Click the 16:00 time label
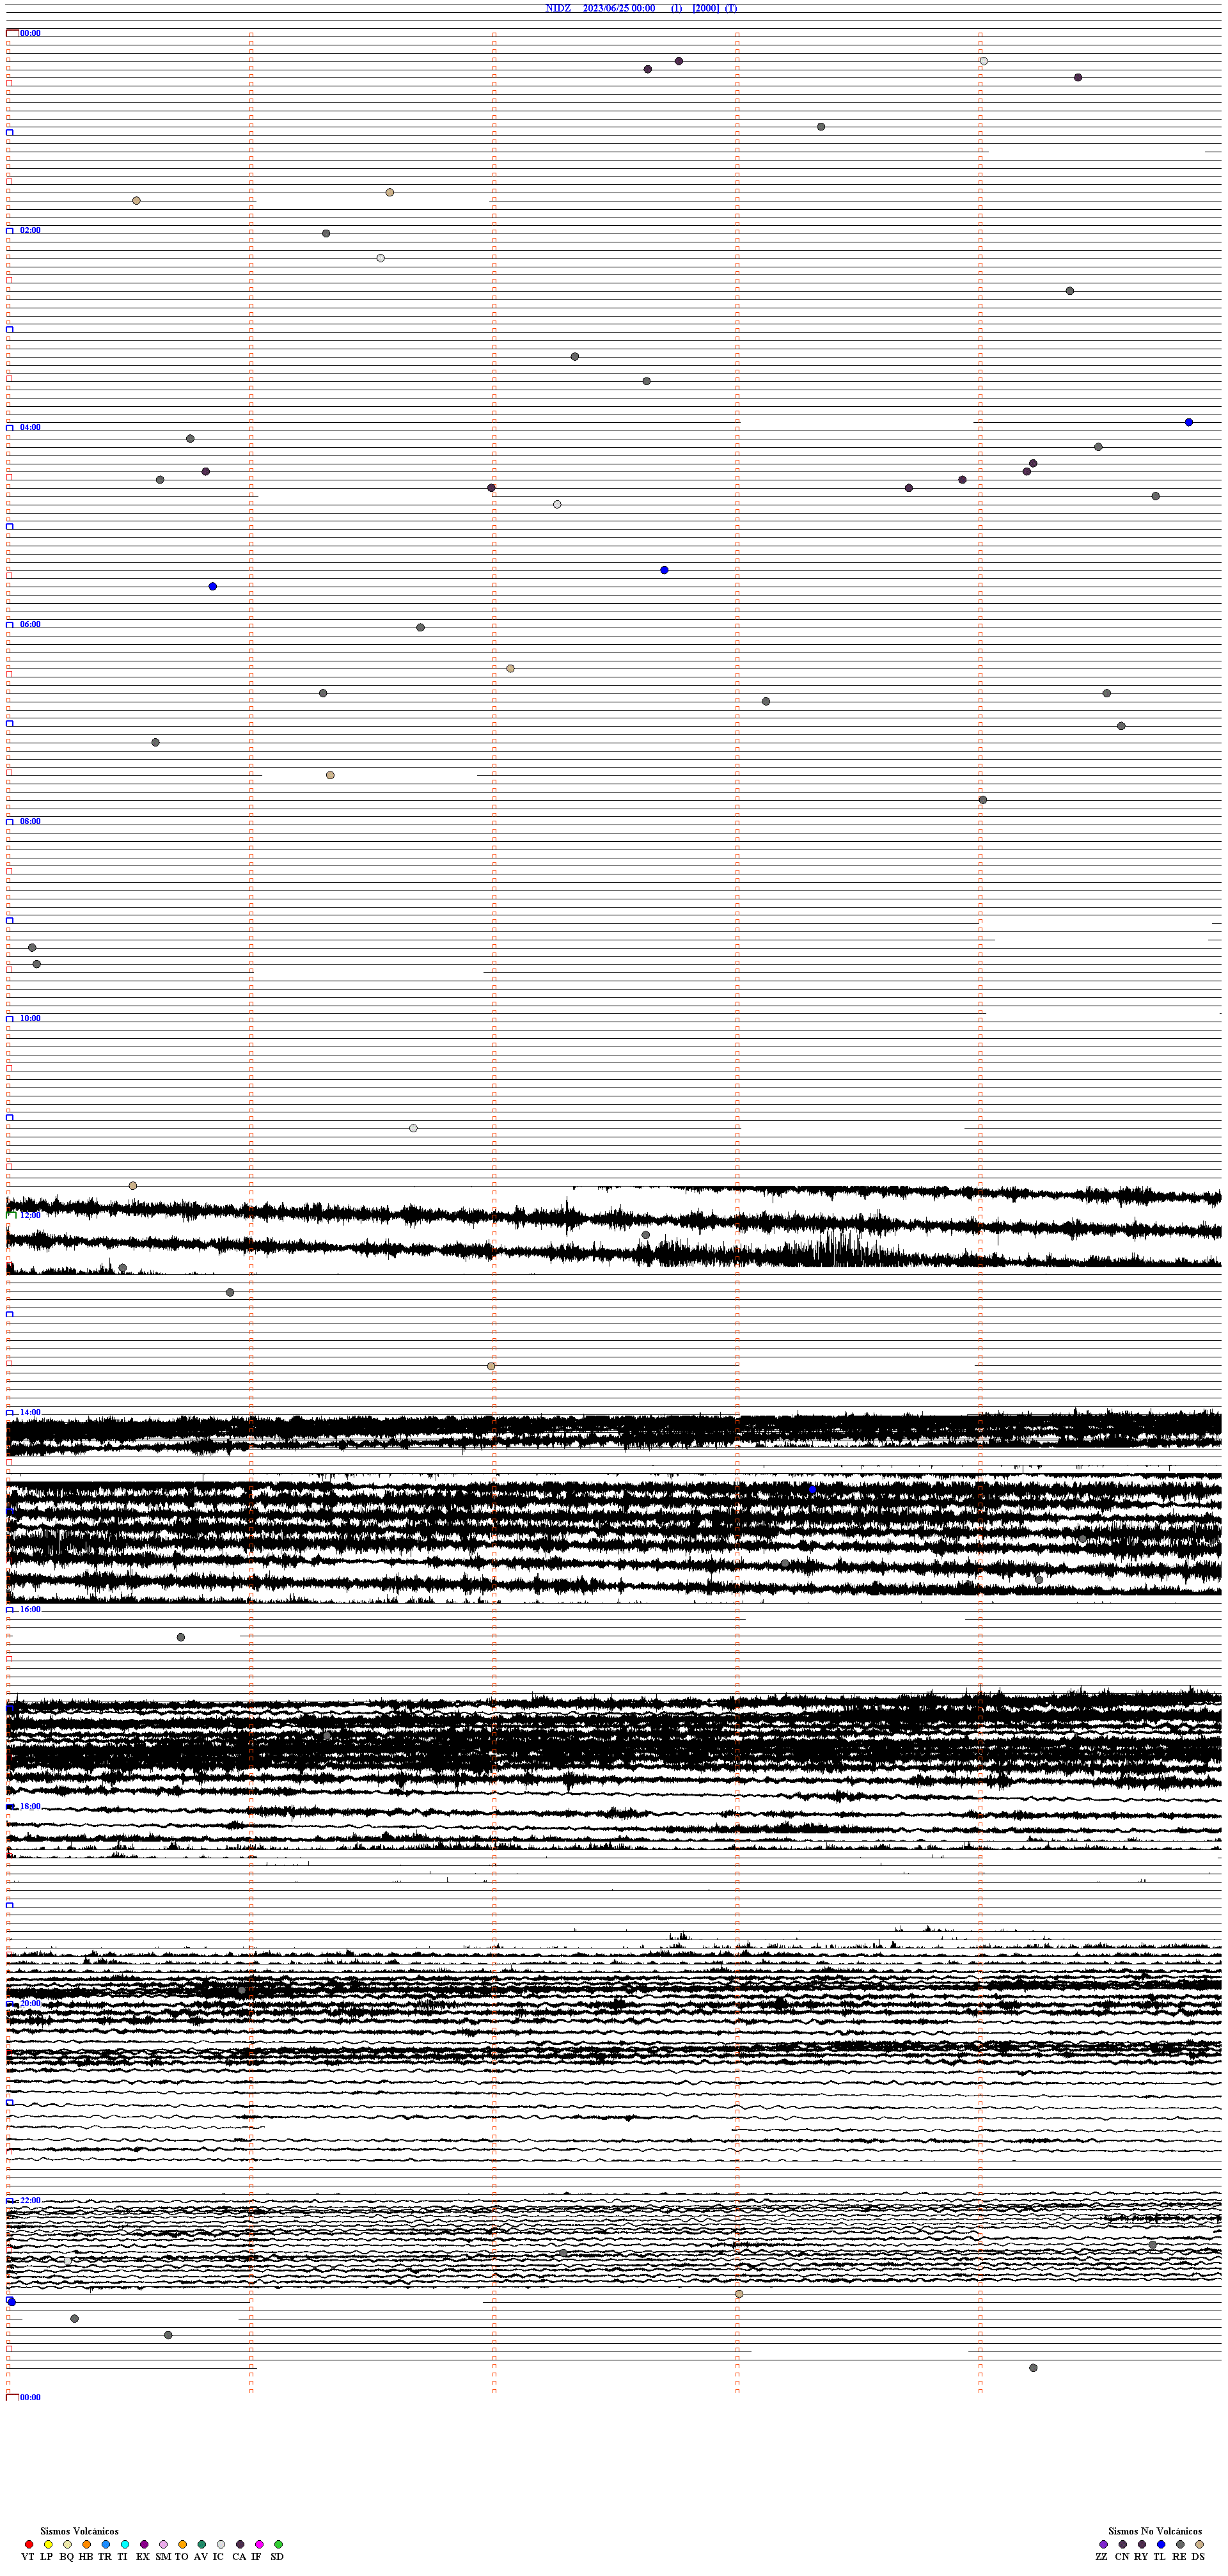1228x2576 pixels. point(30,1609)
